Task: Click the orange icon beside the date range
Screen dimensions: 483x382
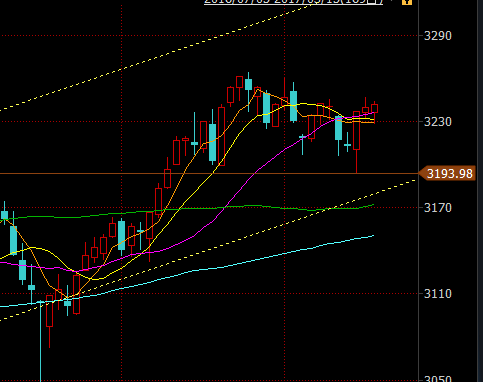Action: [407, 2]
